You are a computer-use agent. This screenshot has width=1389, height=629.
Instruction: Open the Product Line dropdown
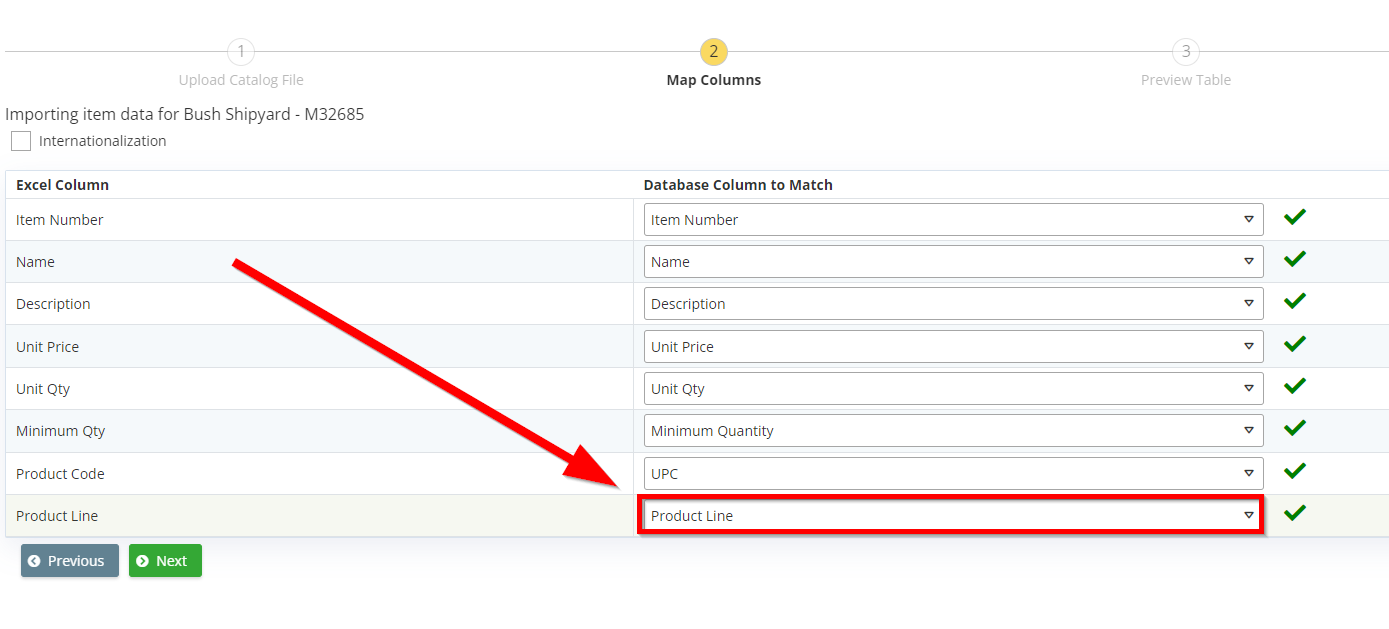[x=952, y=516]
